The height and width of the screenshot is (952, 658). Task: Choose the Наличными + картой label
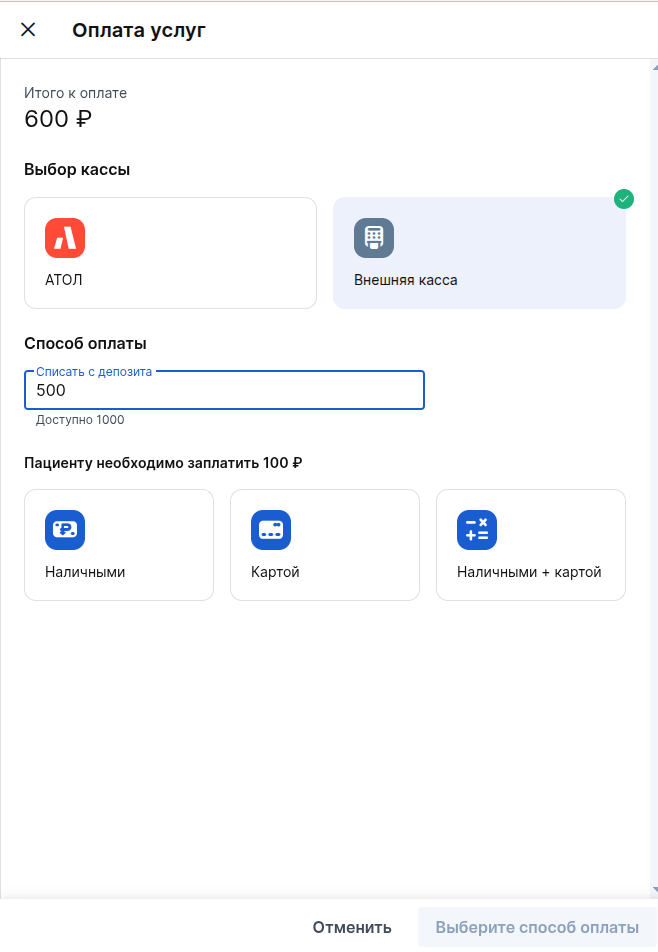529,572
